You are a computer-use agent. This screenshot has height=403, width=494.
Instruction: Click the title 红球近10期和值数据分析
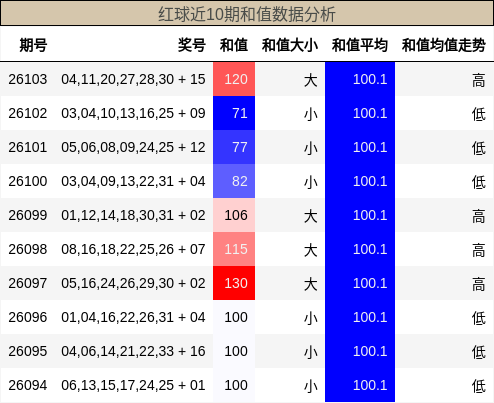247,14
